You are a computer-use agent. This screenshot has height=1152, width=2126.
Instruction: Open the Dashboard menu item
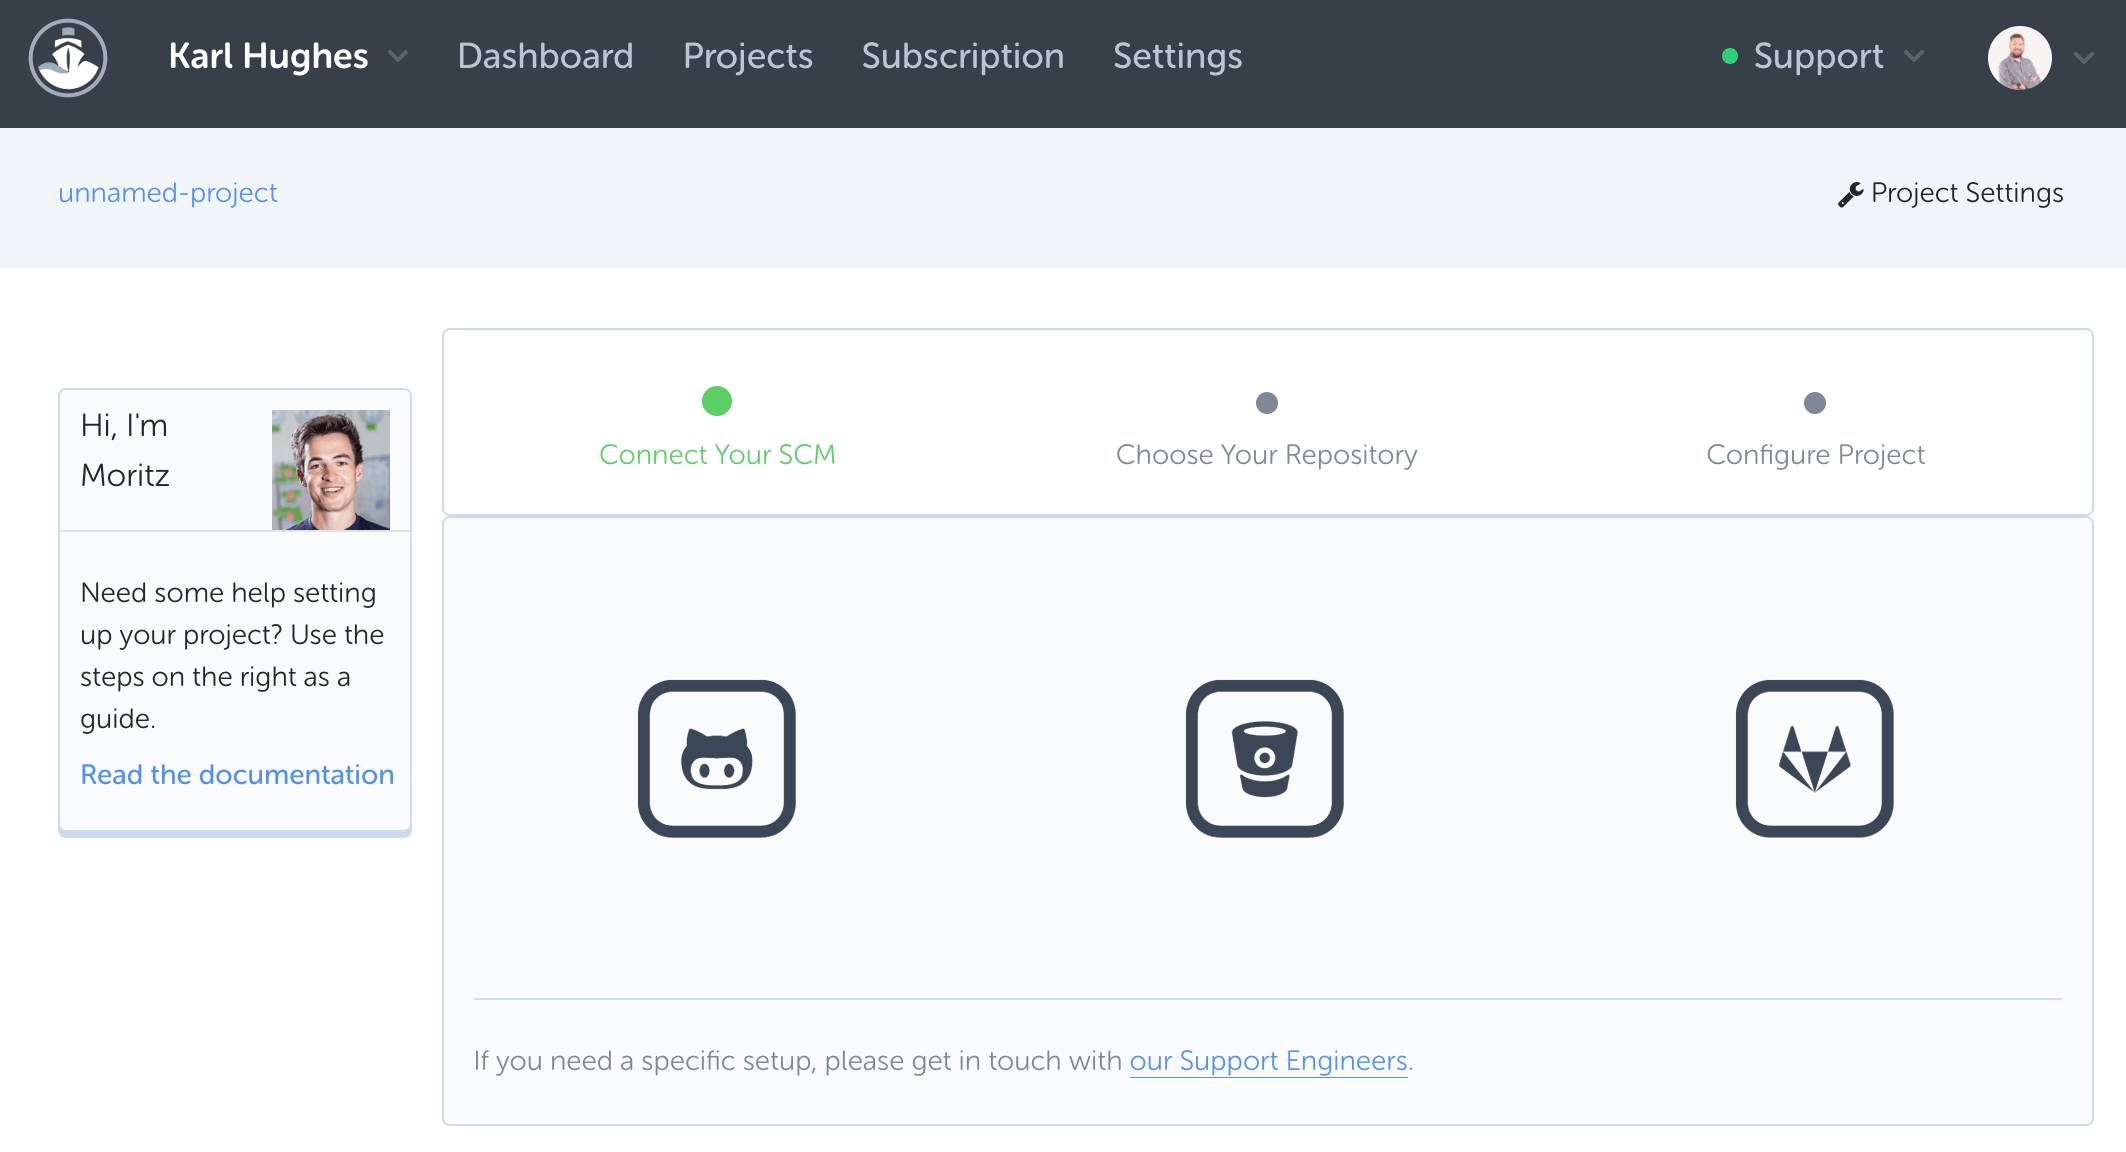click(545, 56)
